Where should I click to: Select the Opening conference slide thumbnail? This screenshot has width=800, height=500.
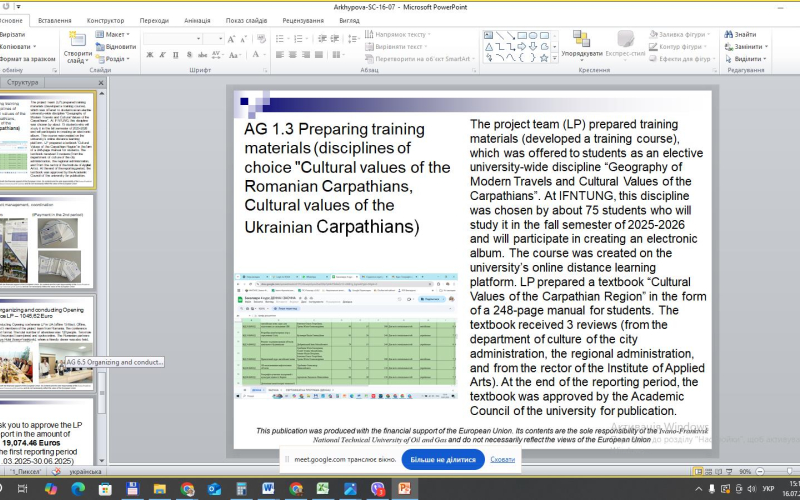click(47, 344)
